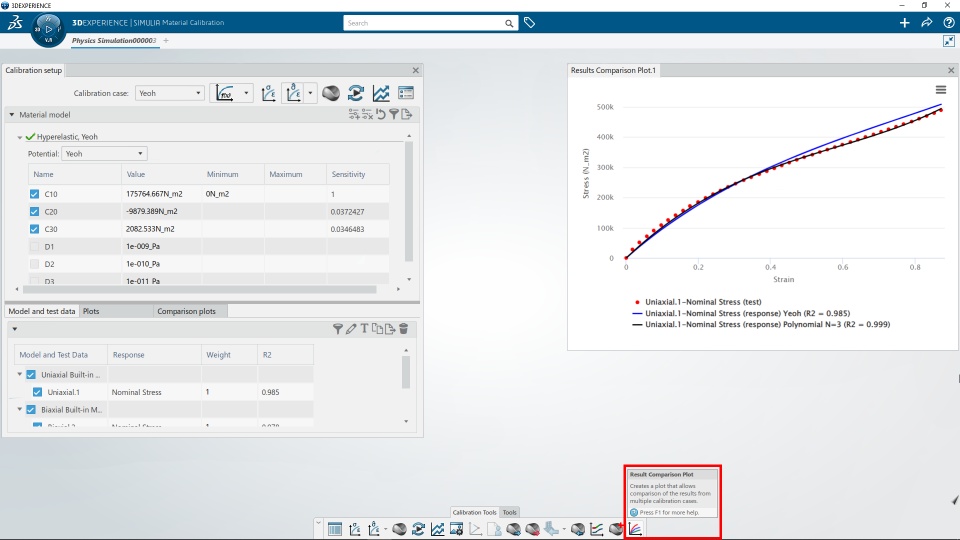Open the tags icon beside search
960x540 pixels.
[x=530, y=23]
